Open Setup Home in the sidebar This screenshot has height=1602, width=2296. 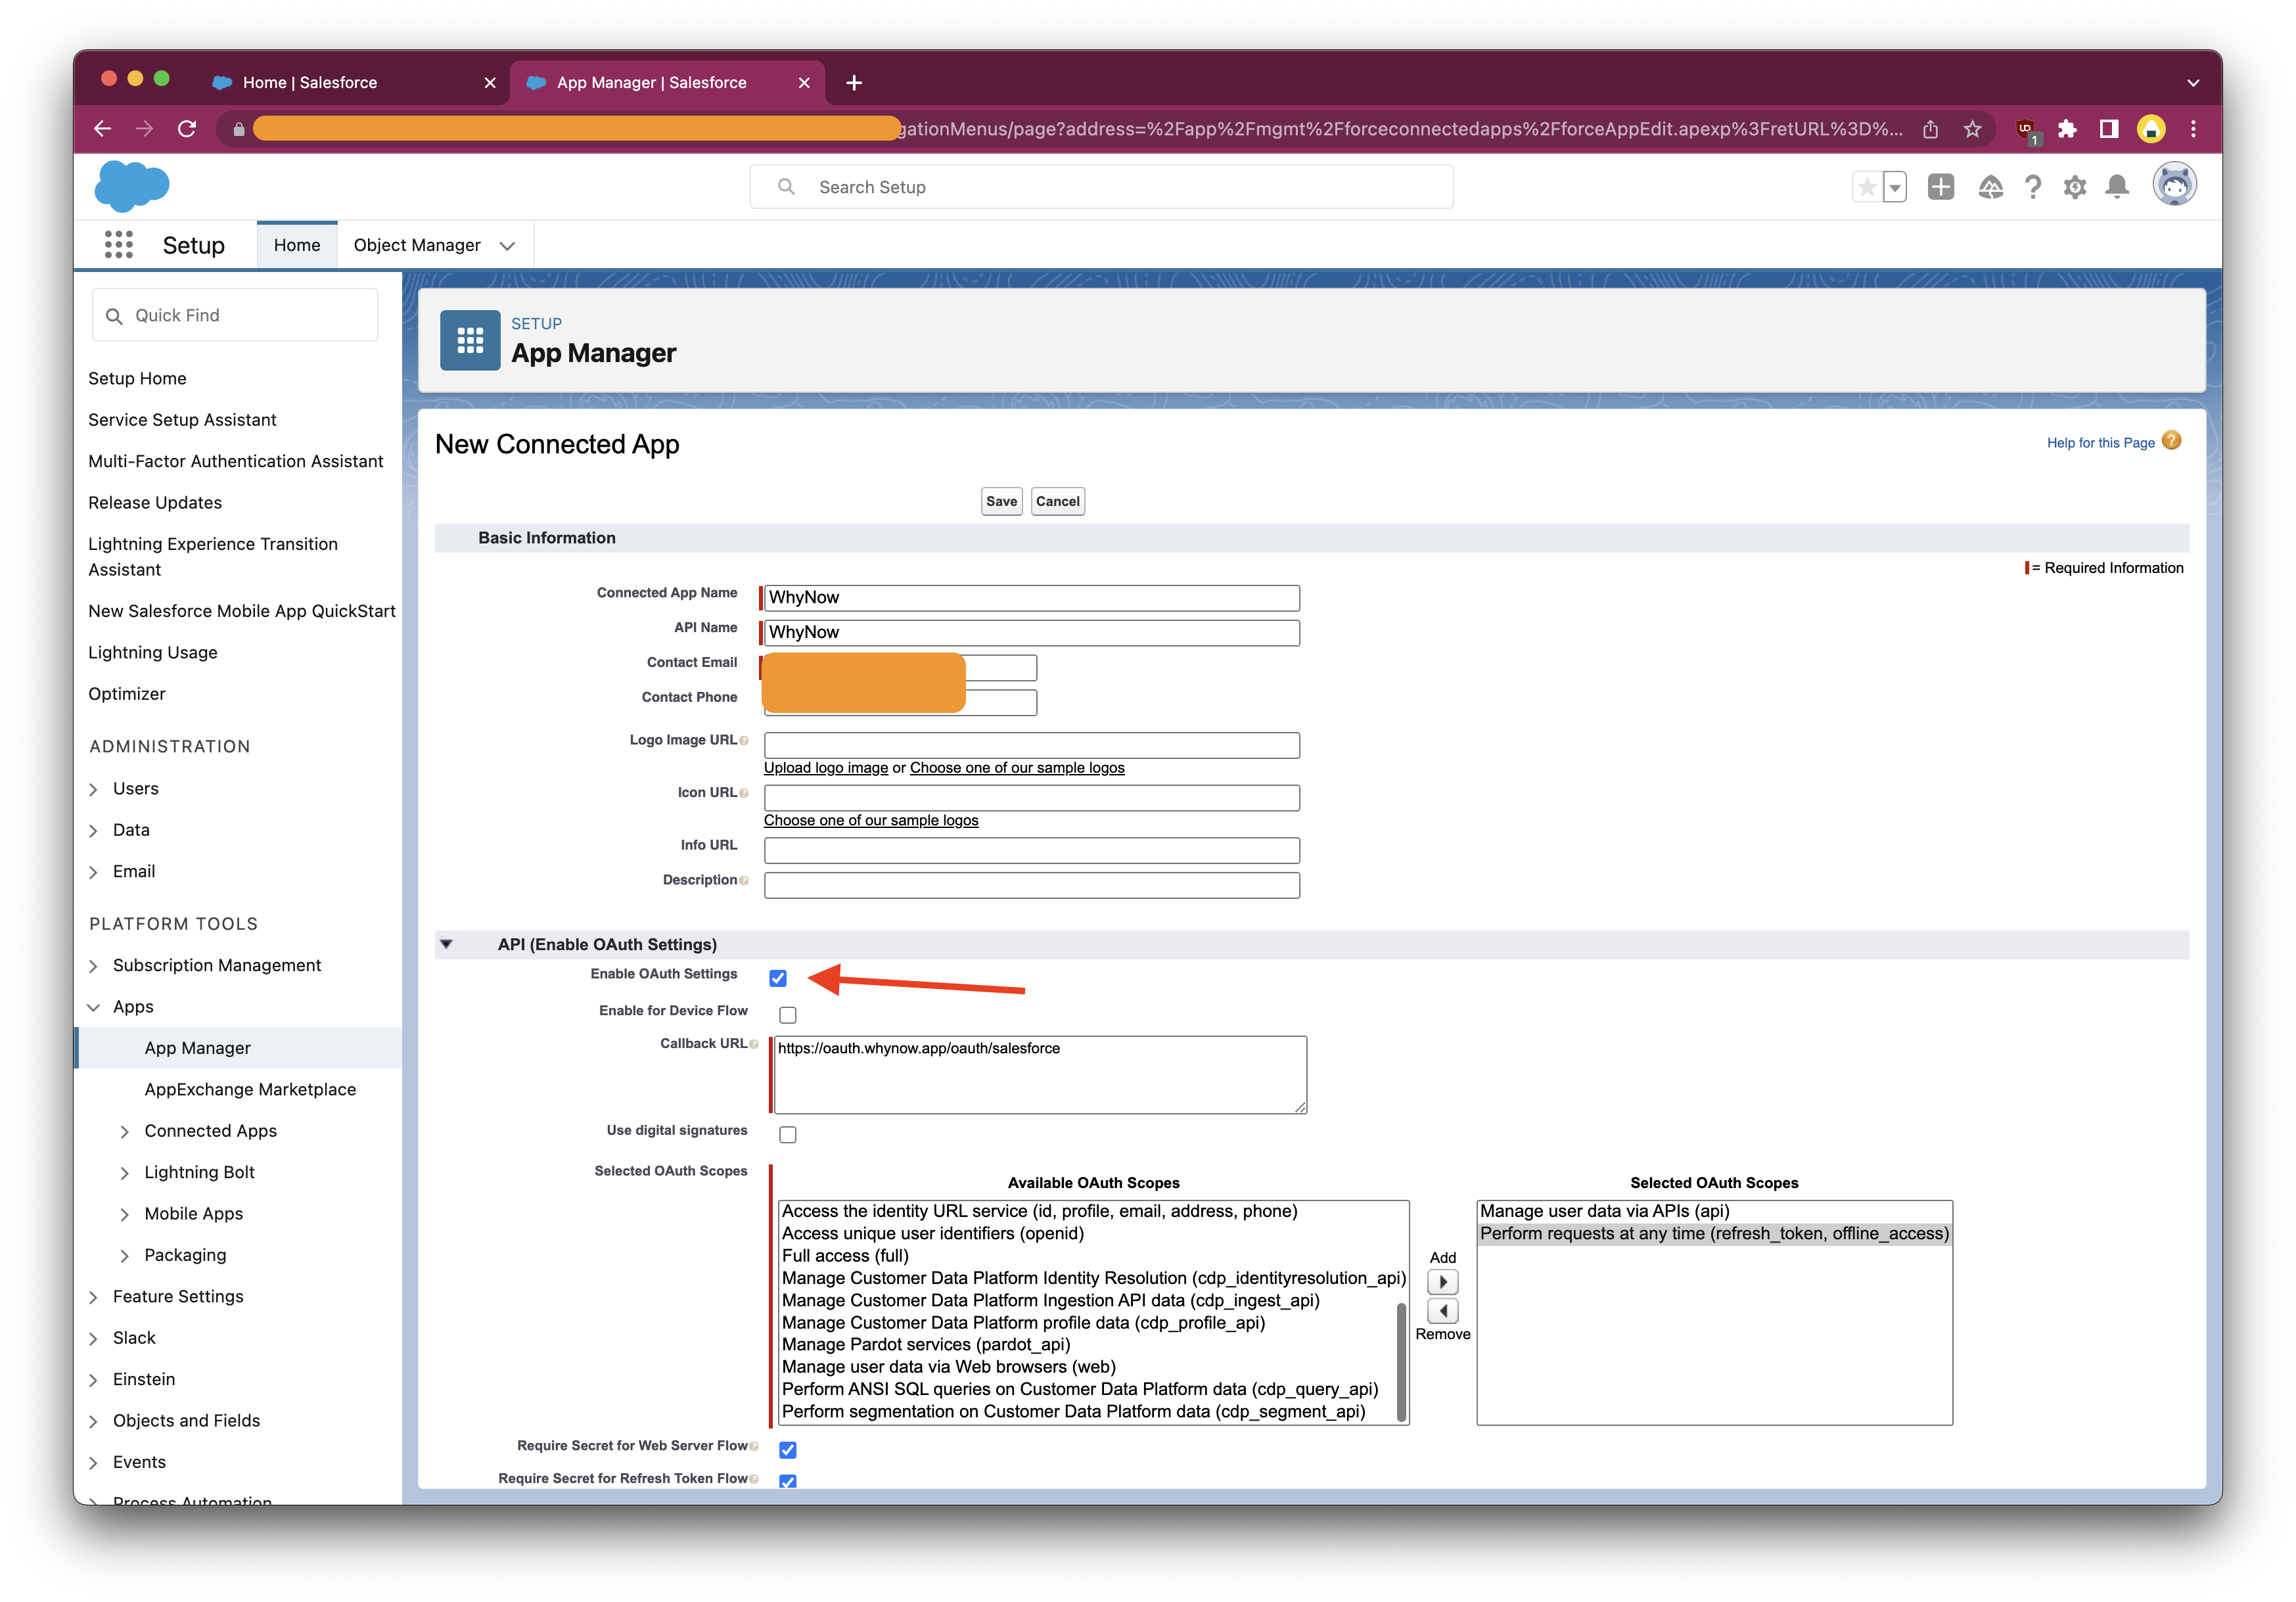[x=137, y=378]
